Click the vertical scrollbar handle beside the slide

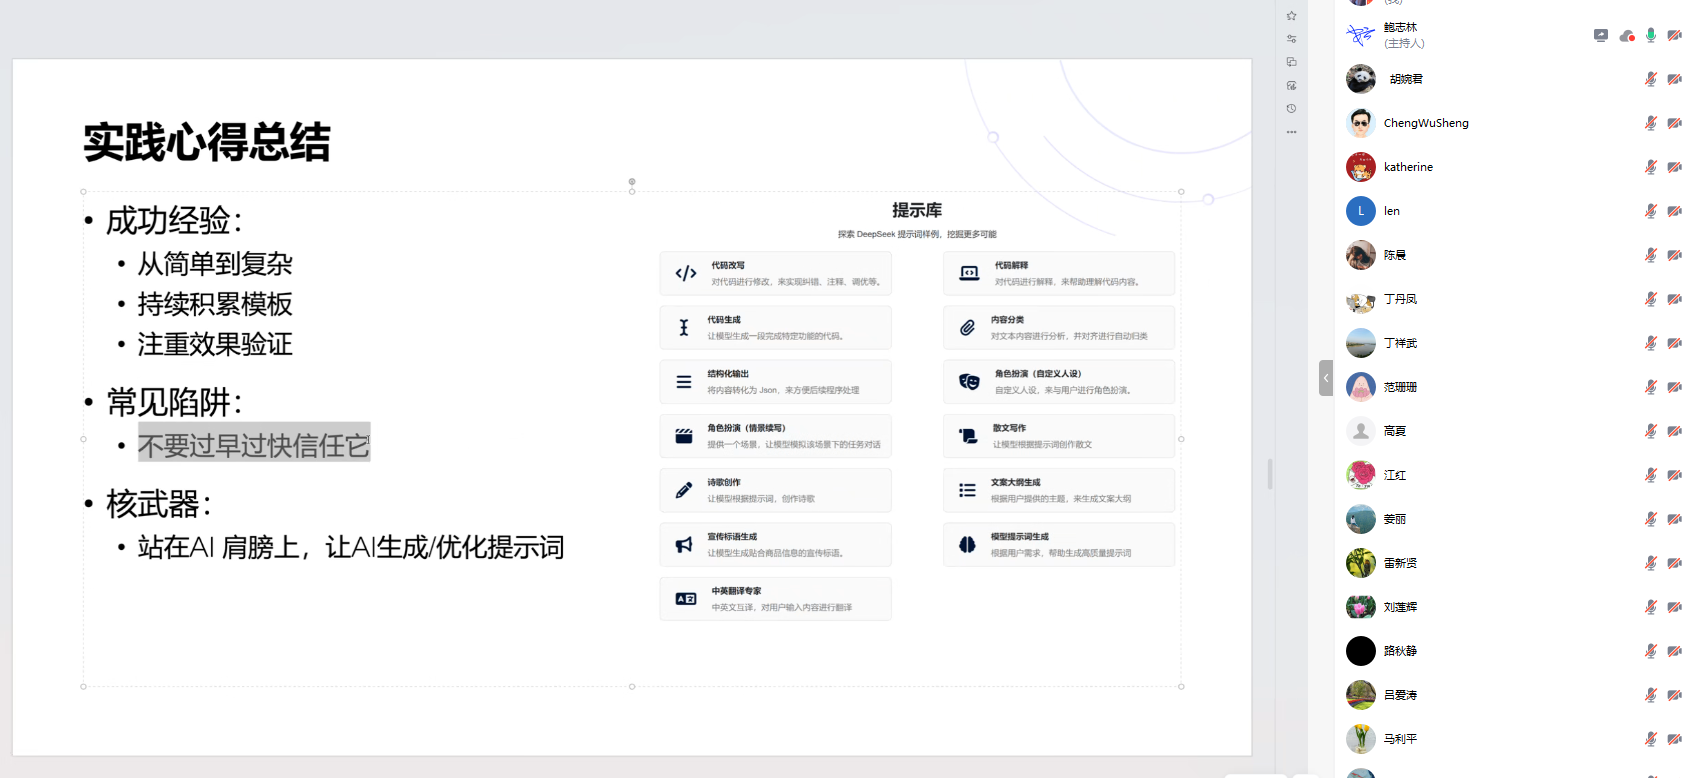(1270, 474)
